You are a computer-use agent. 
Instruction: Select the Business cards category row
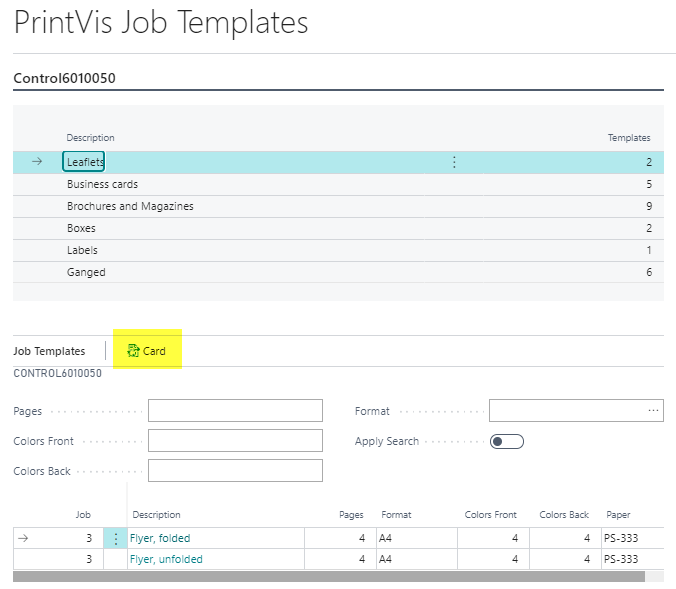pyautogui.click(x=338, y=184)
